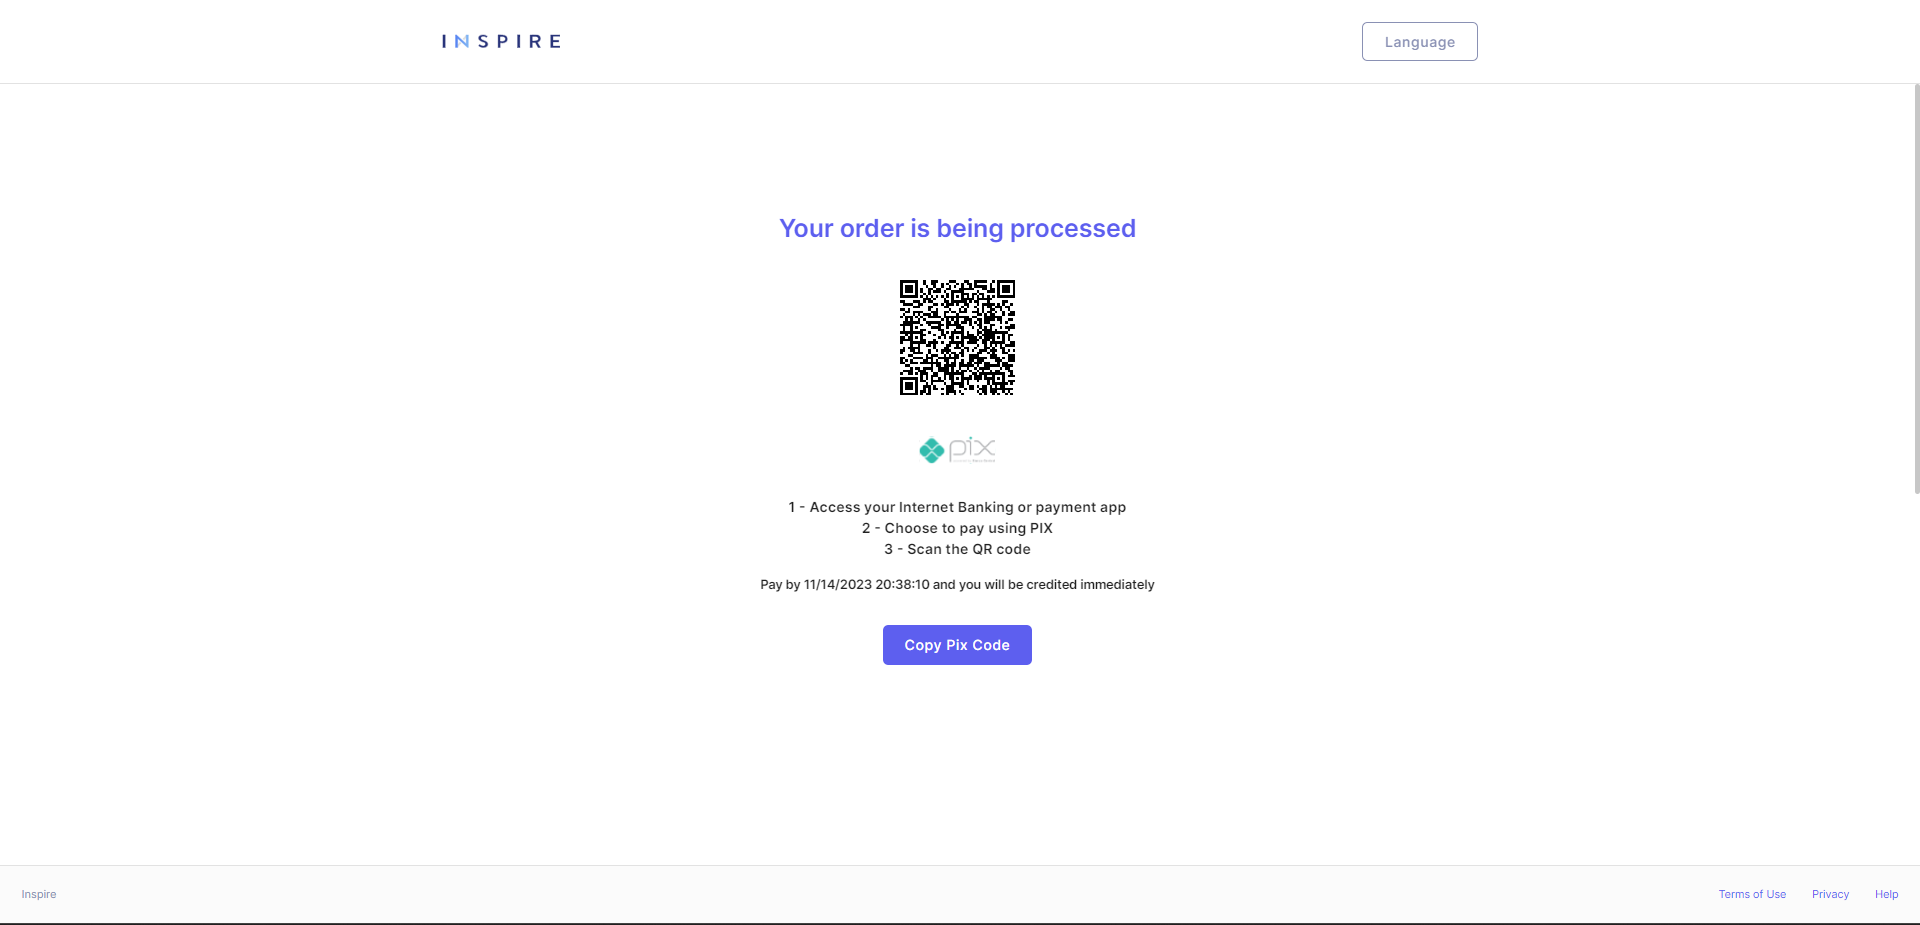This screenshot has width=1920, height=925.
Task: Open the Help footer link
Action: [x=1886, y=894]
